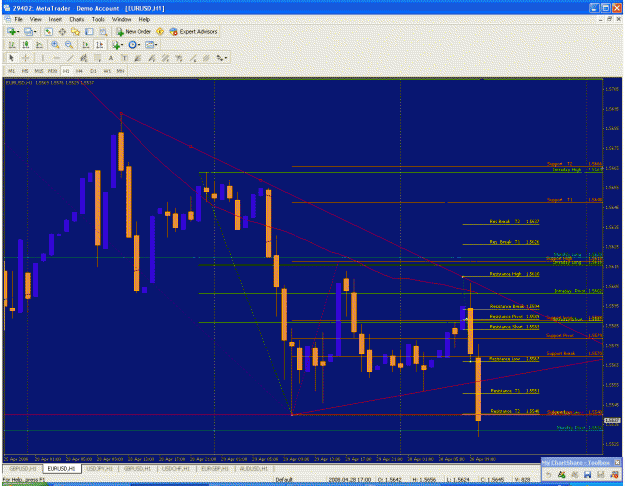
Task: Open the Market Watch window icon
Action: (48, 31)
